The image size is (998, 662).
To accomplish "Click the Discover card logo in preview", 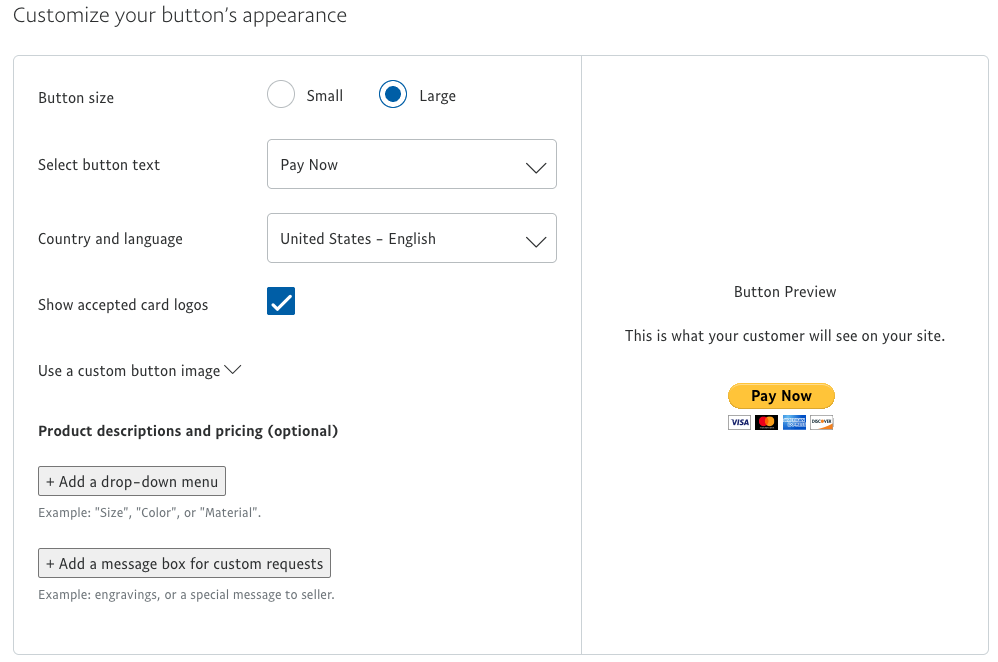I will pyautogui.click(x=821, y=423).
